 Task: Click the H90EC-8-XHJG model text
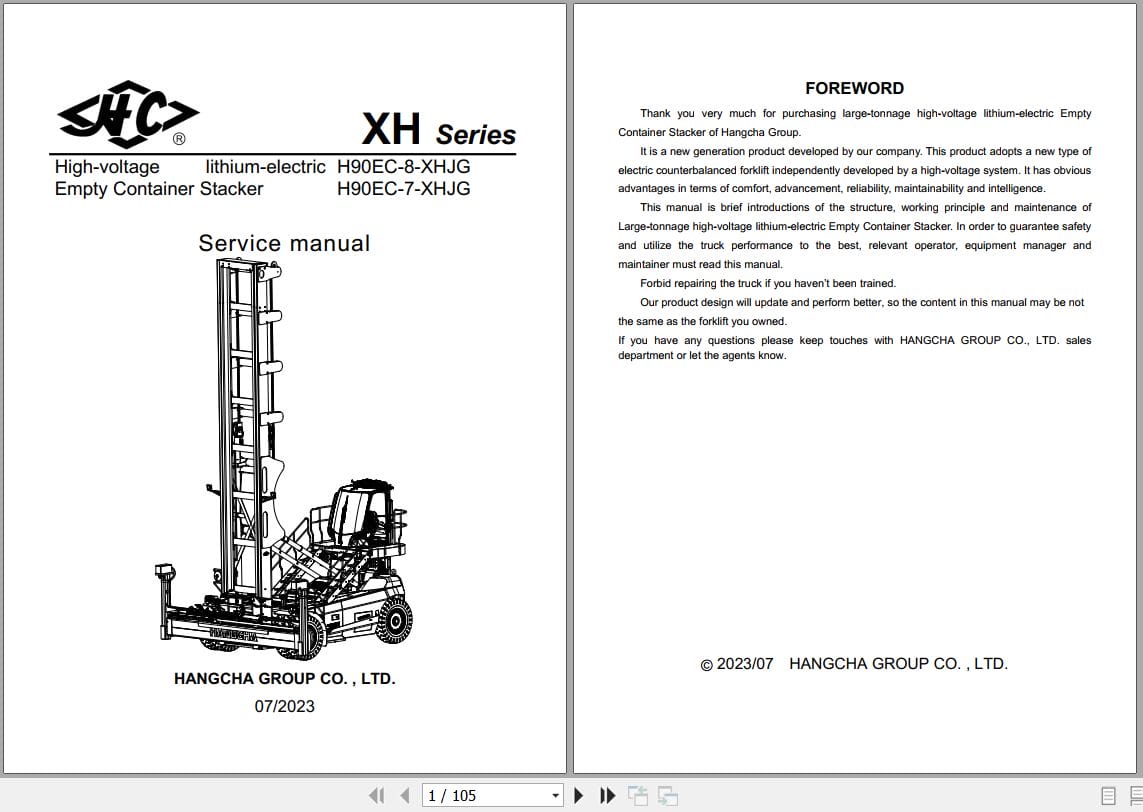(404, 166)
